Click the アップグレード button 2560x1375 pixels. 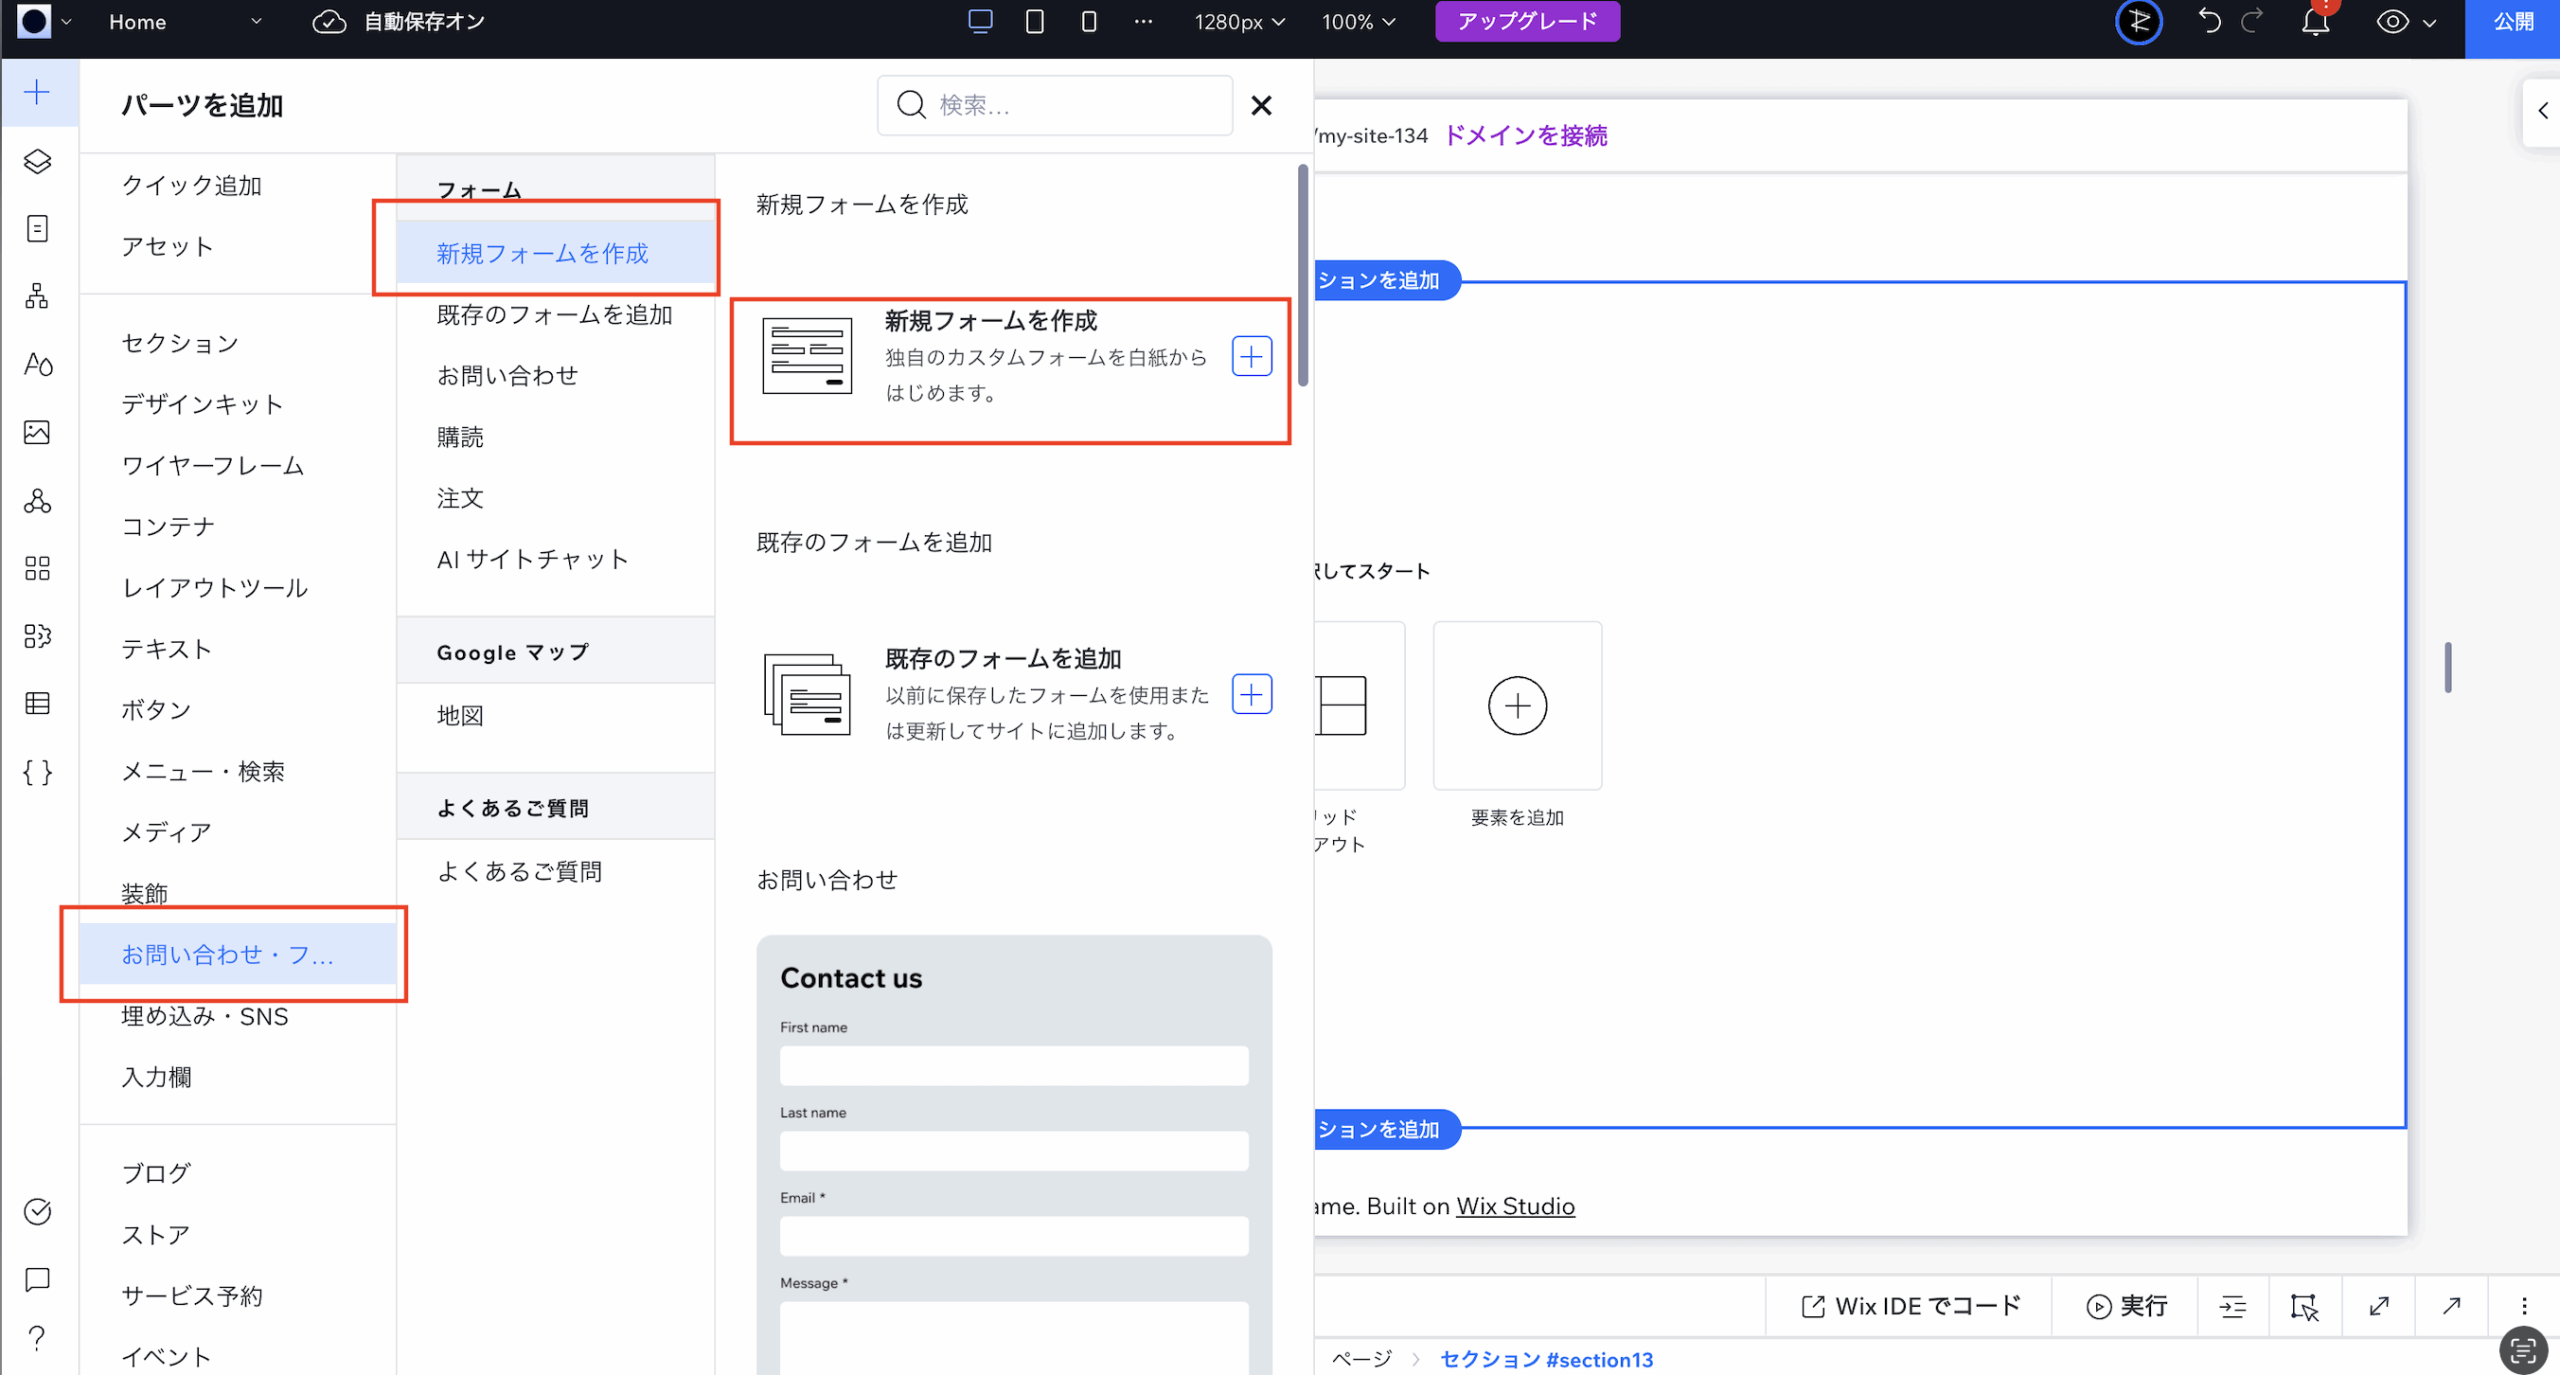[1527, 22]
